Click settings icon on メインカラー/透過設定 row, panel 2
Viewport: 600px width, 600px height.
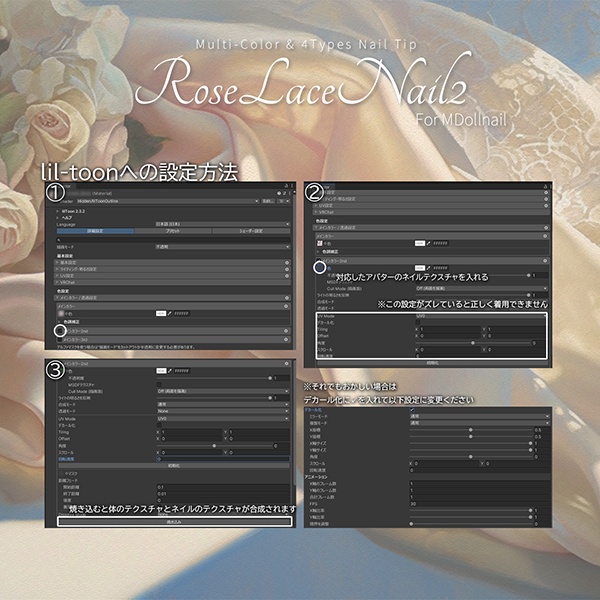coord(546,228)
